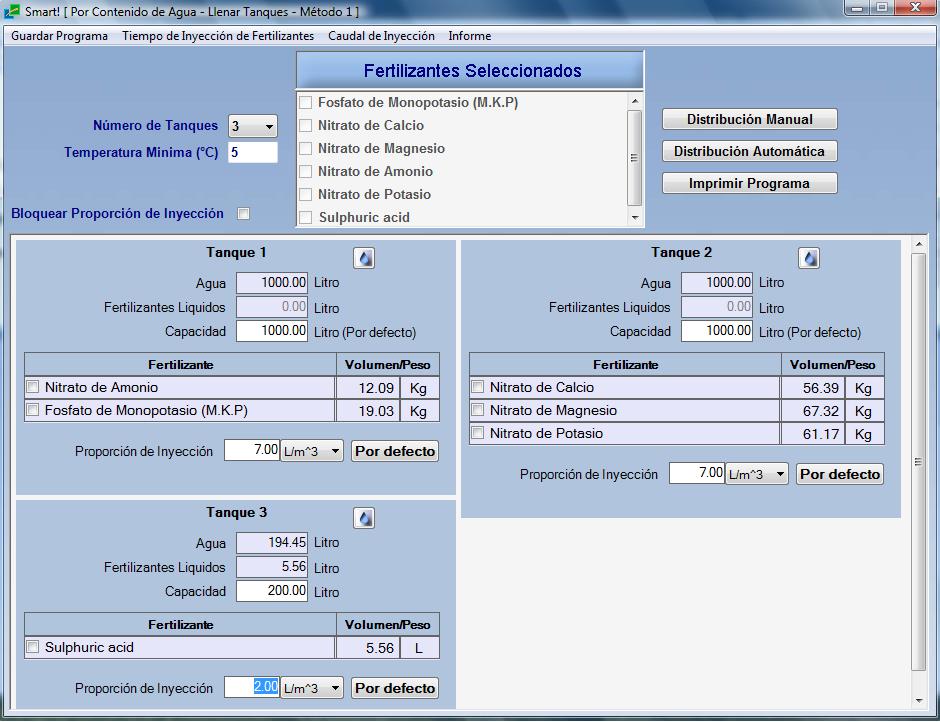Tick Sulphuric acid checkbox in Tanque 3
This screenshot has height=722, width=940.
33,647
